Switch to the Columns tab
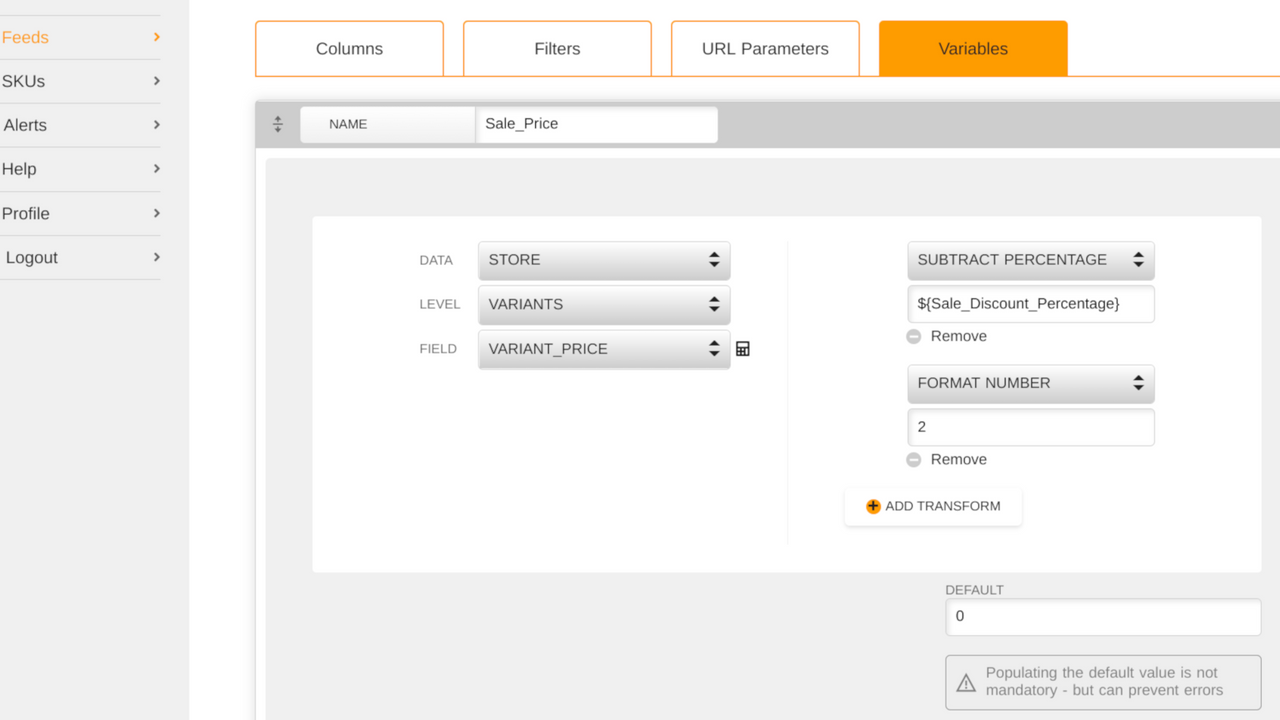The width and height of the screenshot is (1280, 720). 349,49
